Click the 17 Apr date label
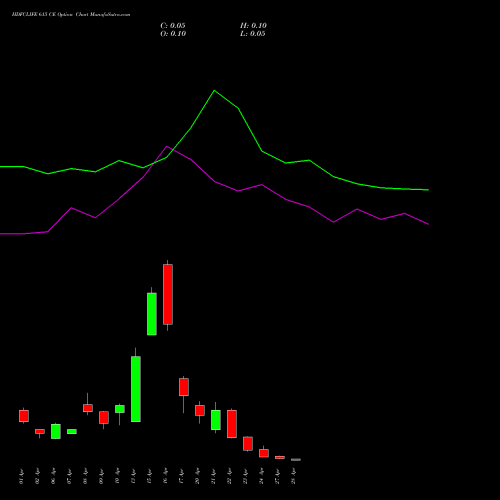 [182, 477]
